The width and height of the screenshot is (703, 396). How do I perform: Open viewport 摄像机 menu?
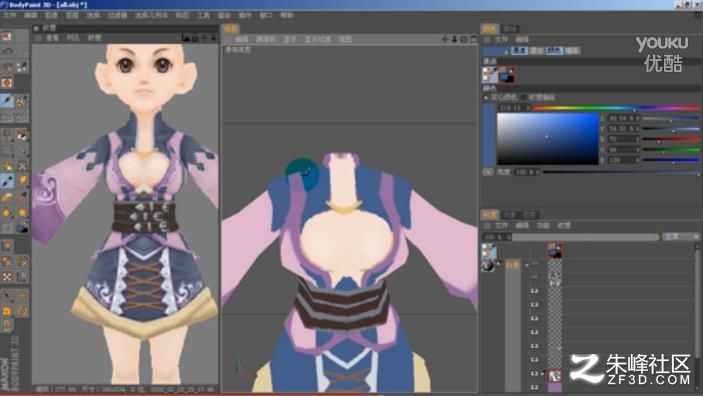click(x=266, y=39)
